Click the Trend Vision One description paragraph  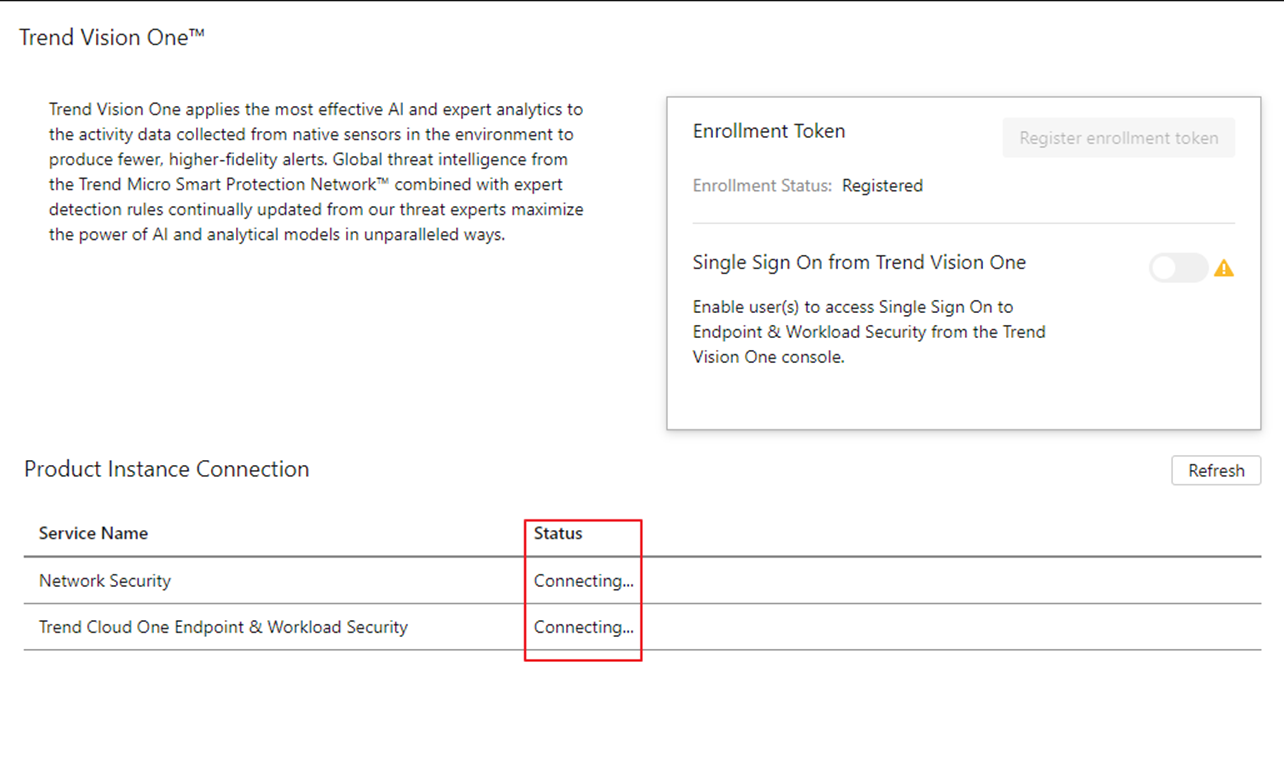[316, 172]
